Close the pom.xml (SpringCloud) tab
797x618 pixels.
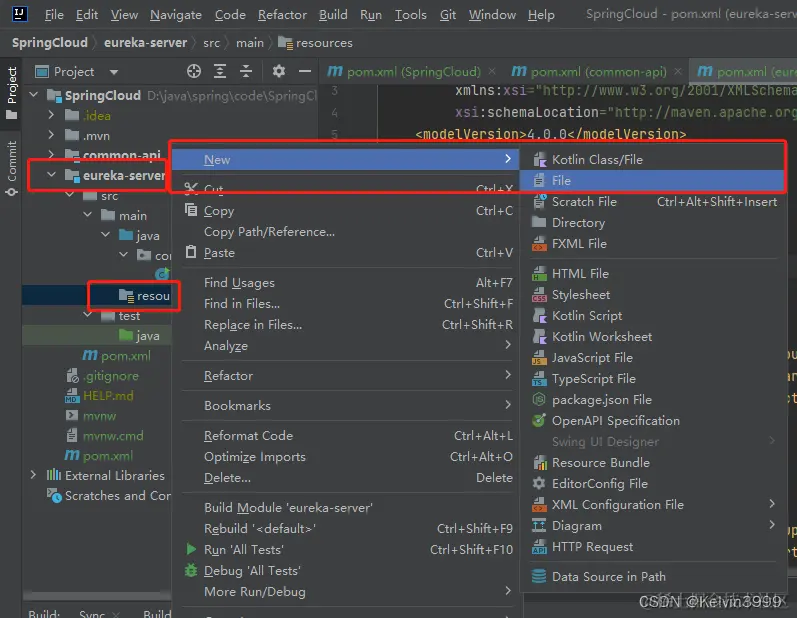coord(492,72)
